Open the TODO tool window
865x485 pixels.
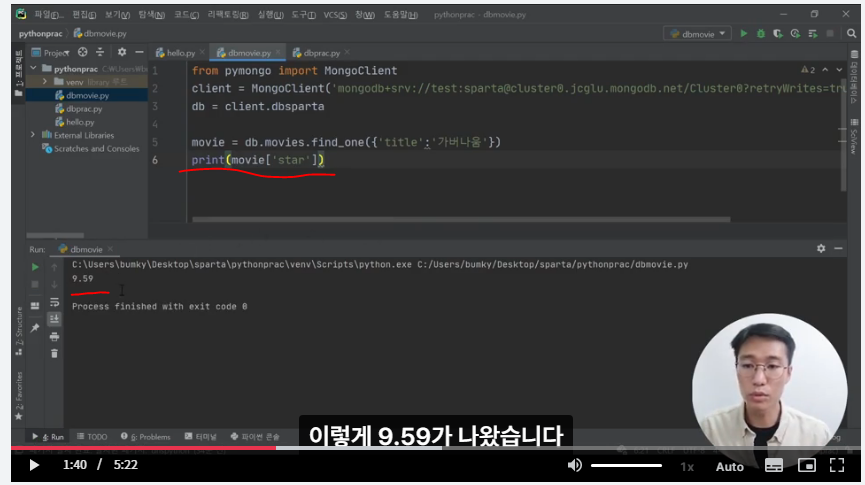point(92,436)
